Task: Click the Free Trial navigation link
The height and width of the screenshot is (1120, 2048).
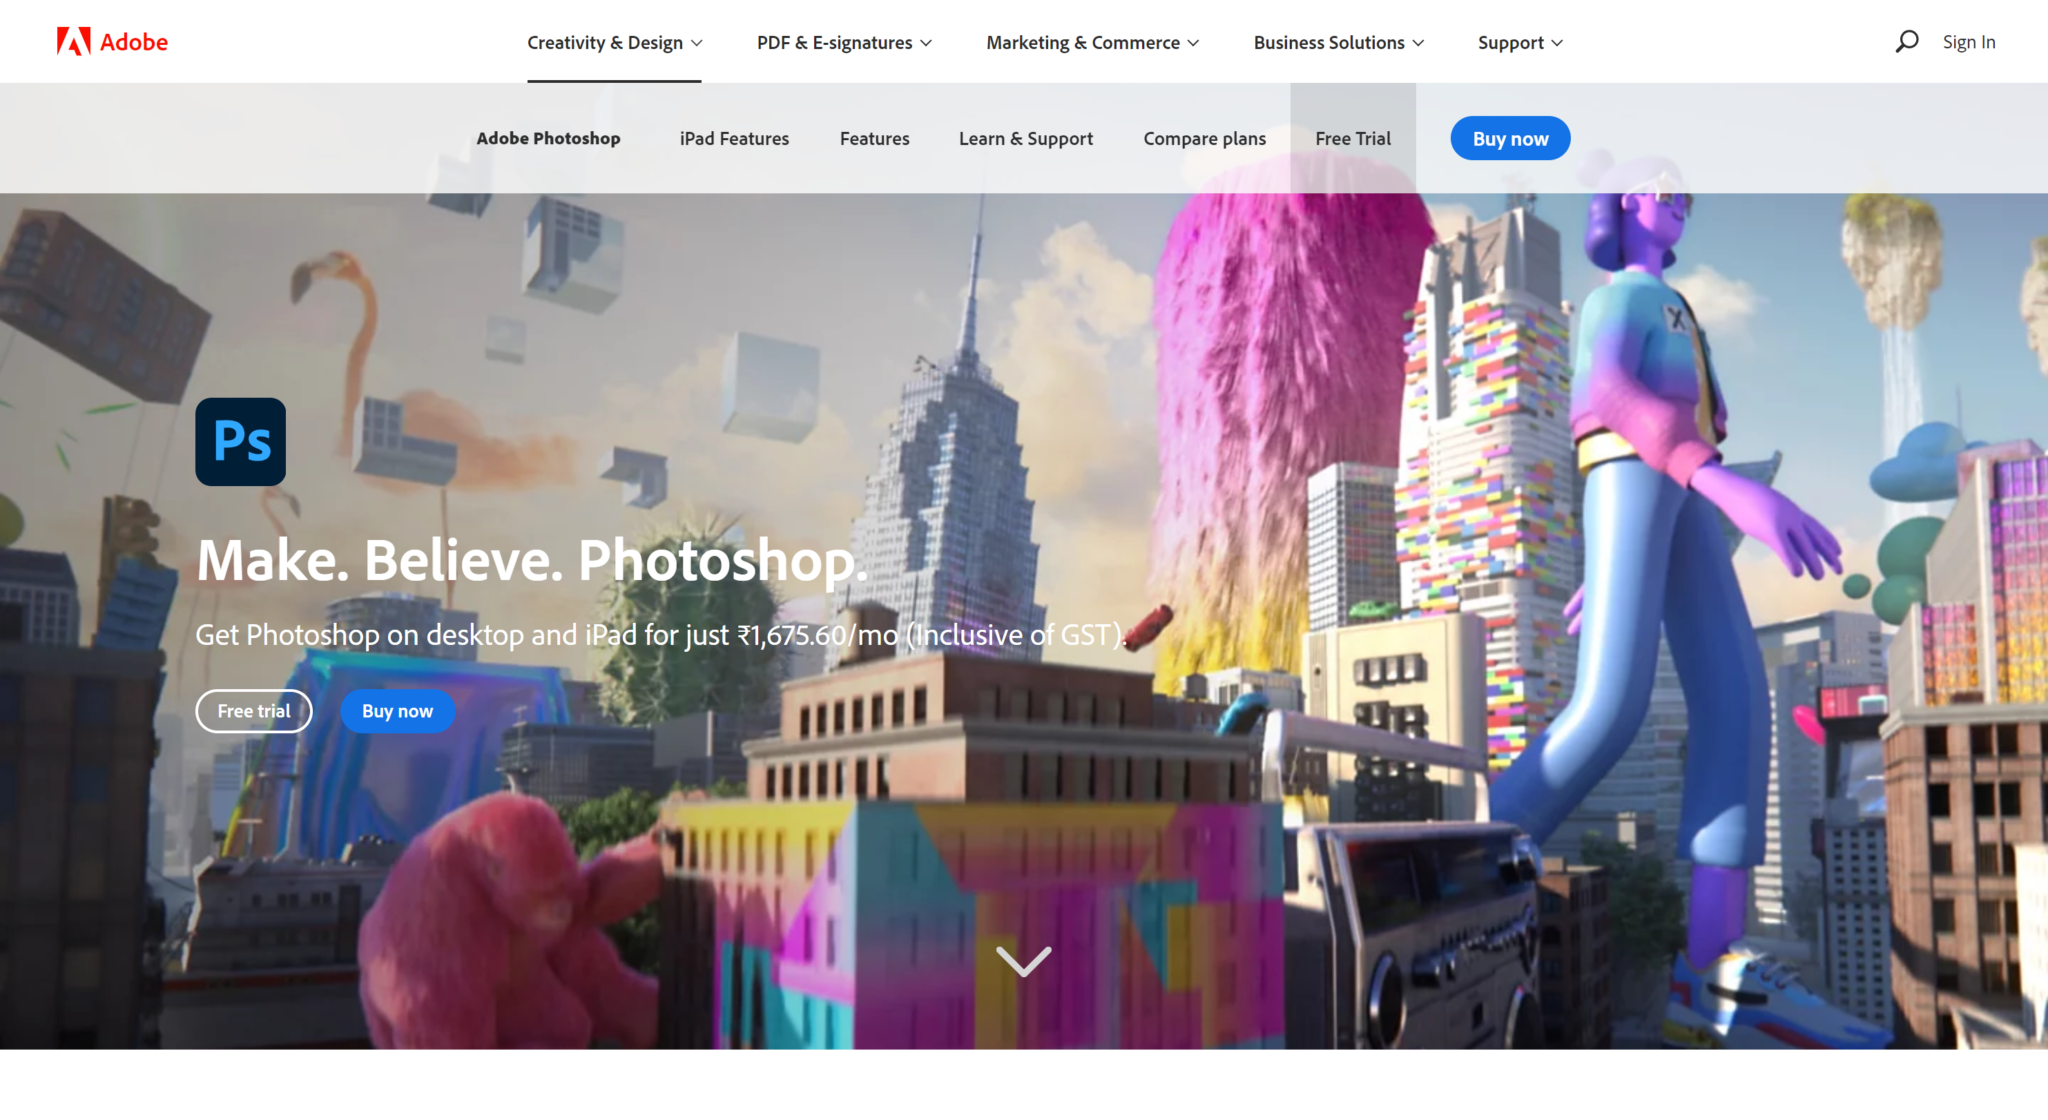Action: click(1353, 138)
